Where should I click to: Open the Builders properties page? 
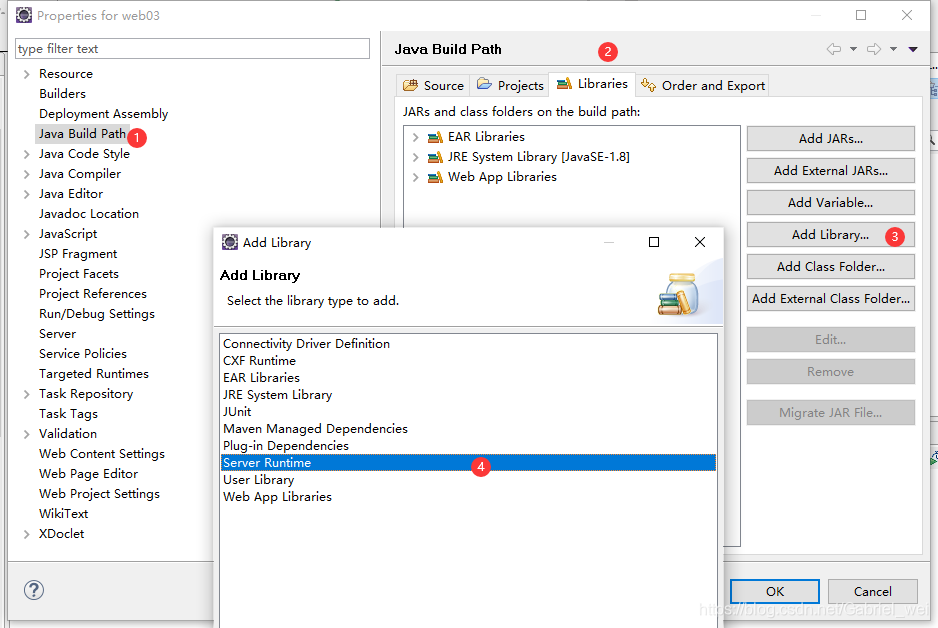click(x=62, y=94)
